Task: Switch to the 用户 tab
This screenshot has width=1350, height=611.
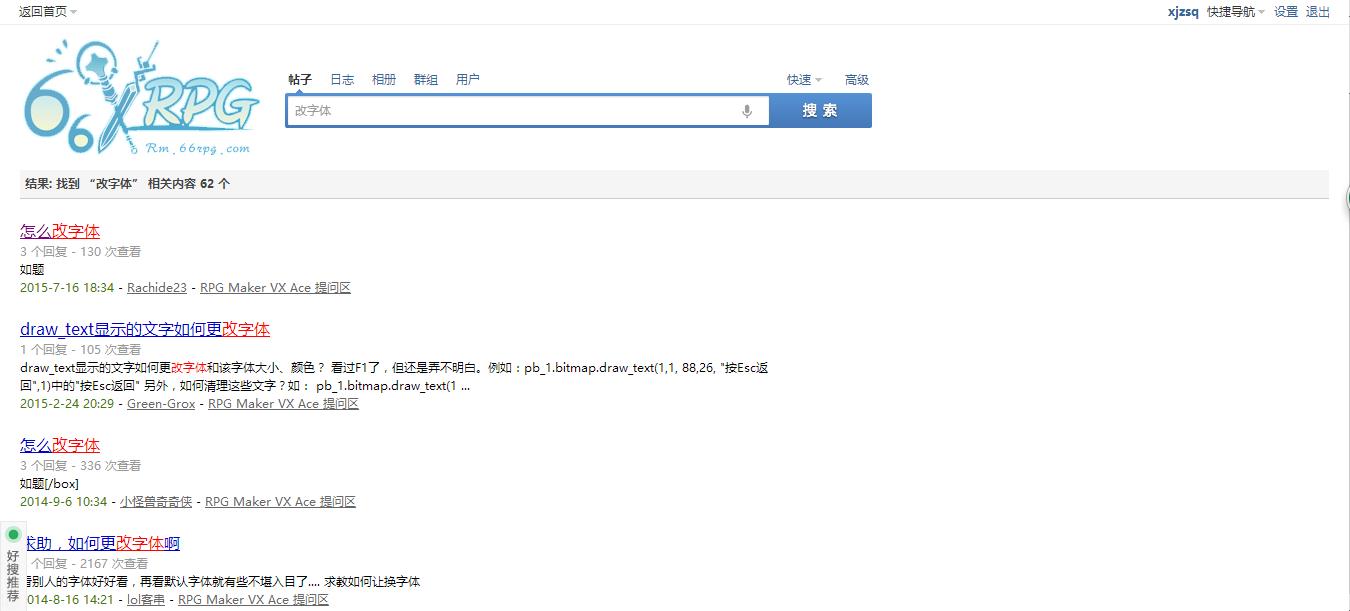Action: 468,80
